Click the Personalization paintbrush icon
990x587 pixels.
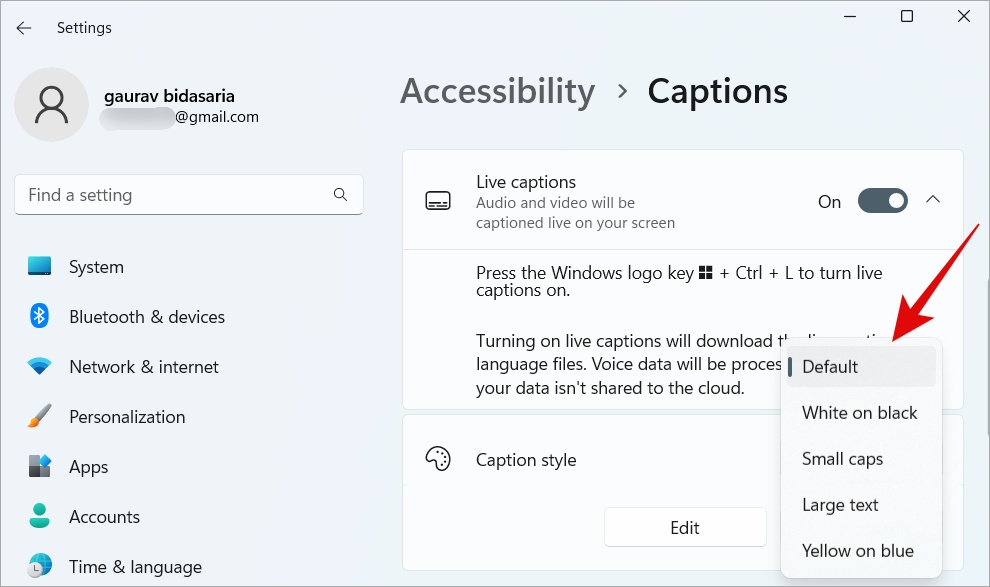click(x=39, y=416)
